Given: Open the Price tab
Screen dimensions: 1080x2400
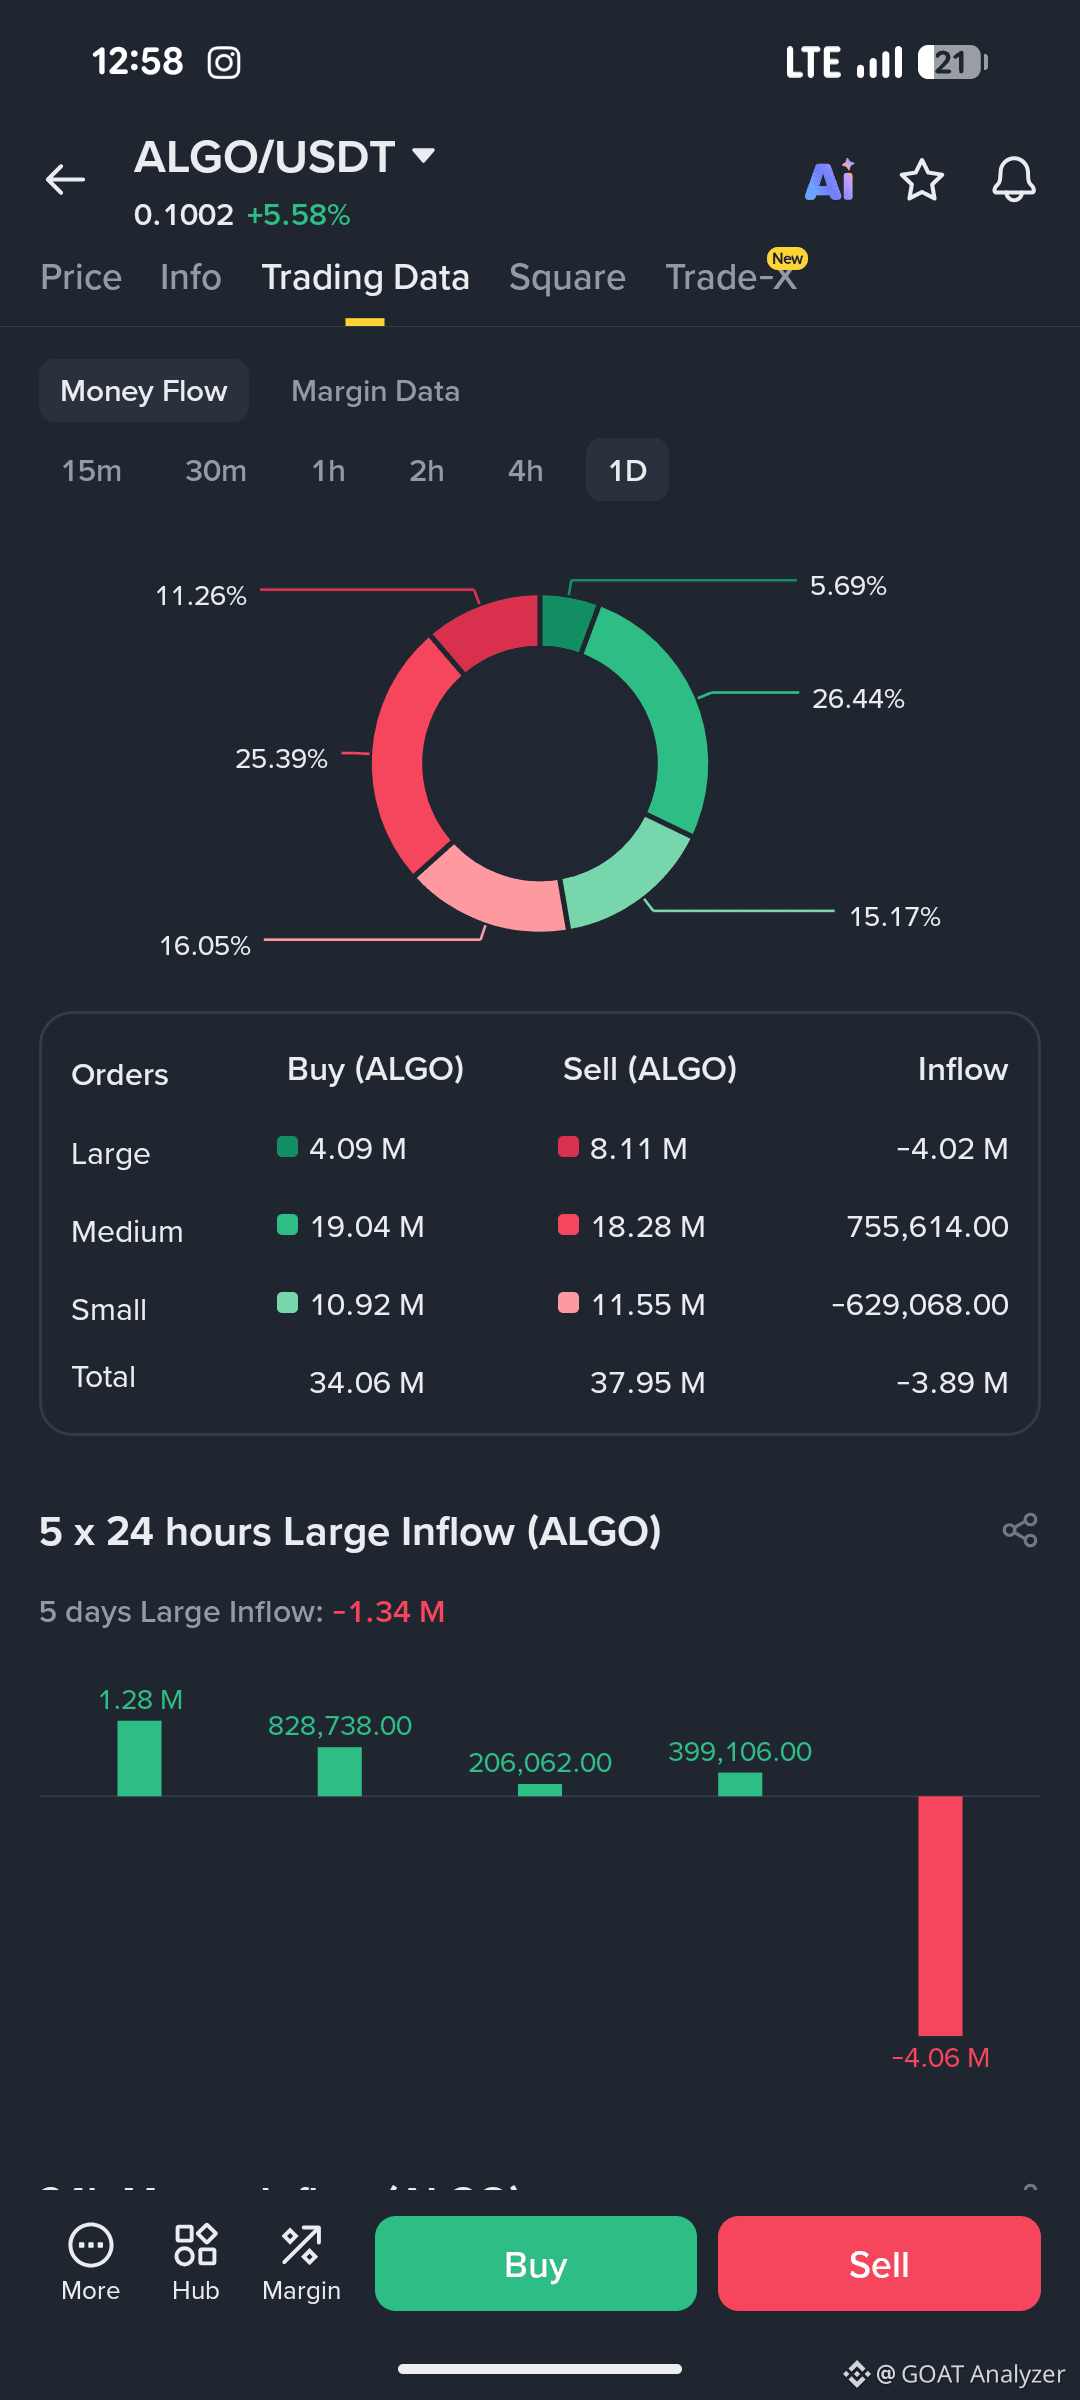Looking at the screenshot, I should pos(81,277).
